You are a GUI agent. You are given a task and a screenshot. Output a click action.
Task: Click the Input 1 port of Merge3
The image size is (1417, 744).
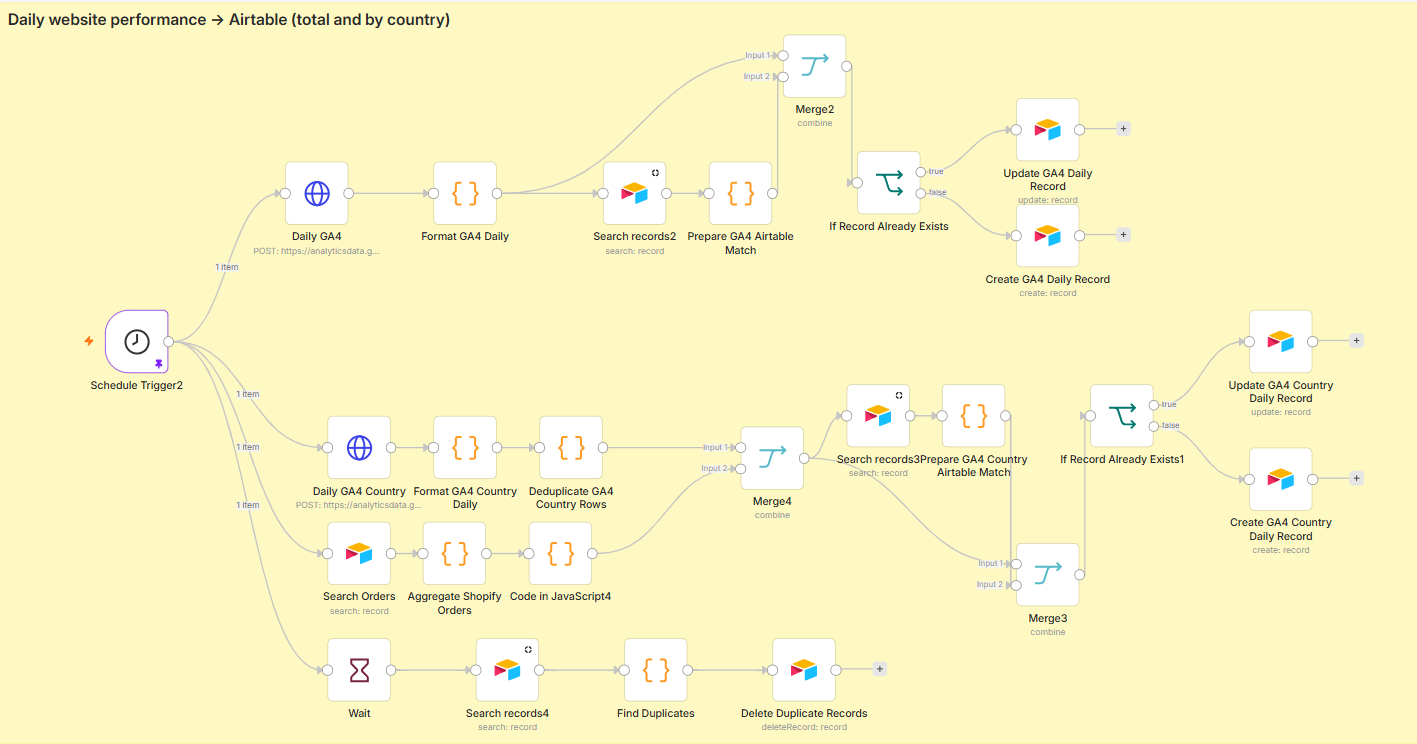(1016, 564)
